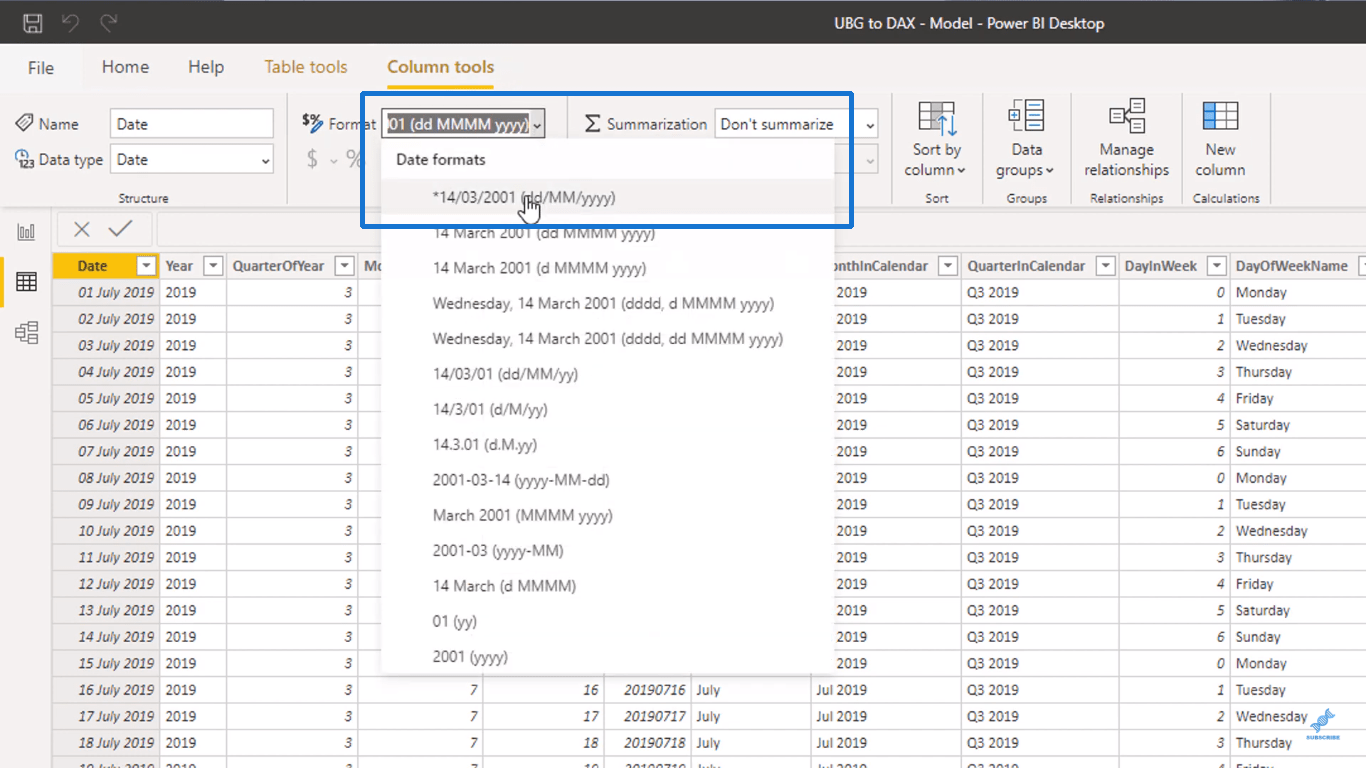Click the Saturday cell in 06 July row
The width and height of the screenshot is (1366, 768).
coord(1298,425)
